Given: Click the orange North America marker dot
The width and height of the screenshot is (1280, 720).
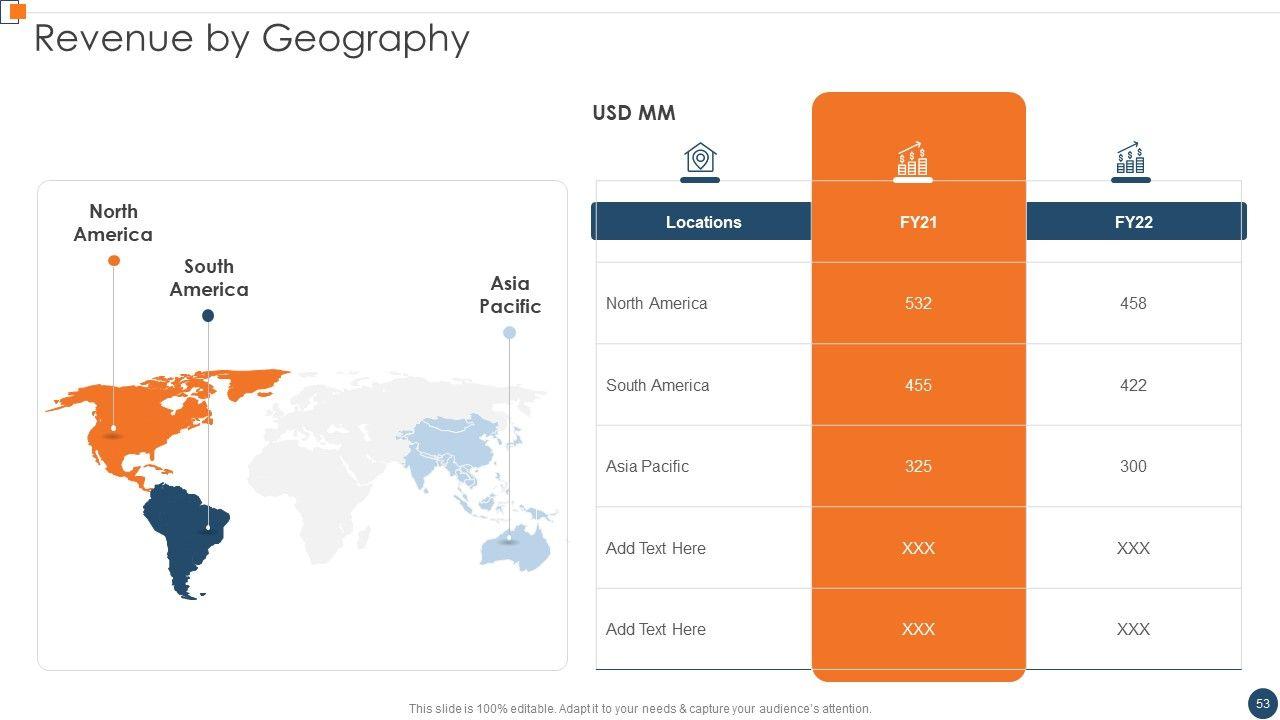Looking at the screenshot, I should coord(114,260).
